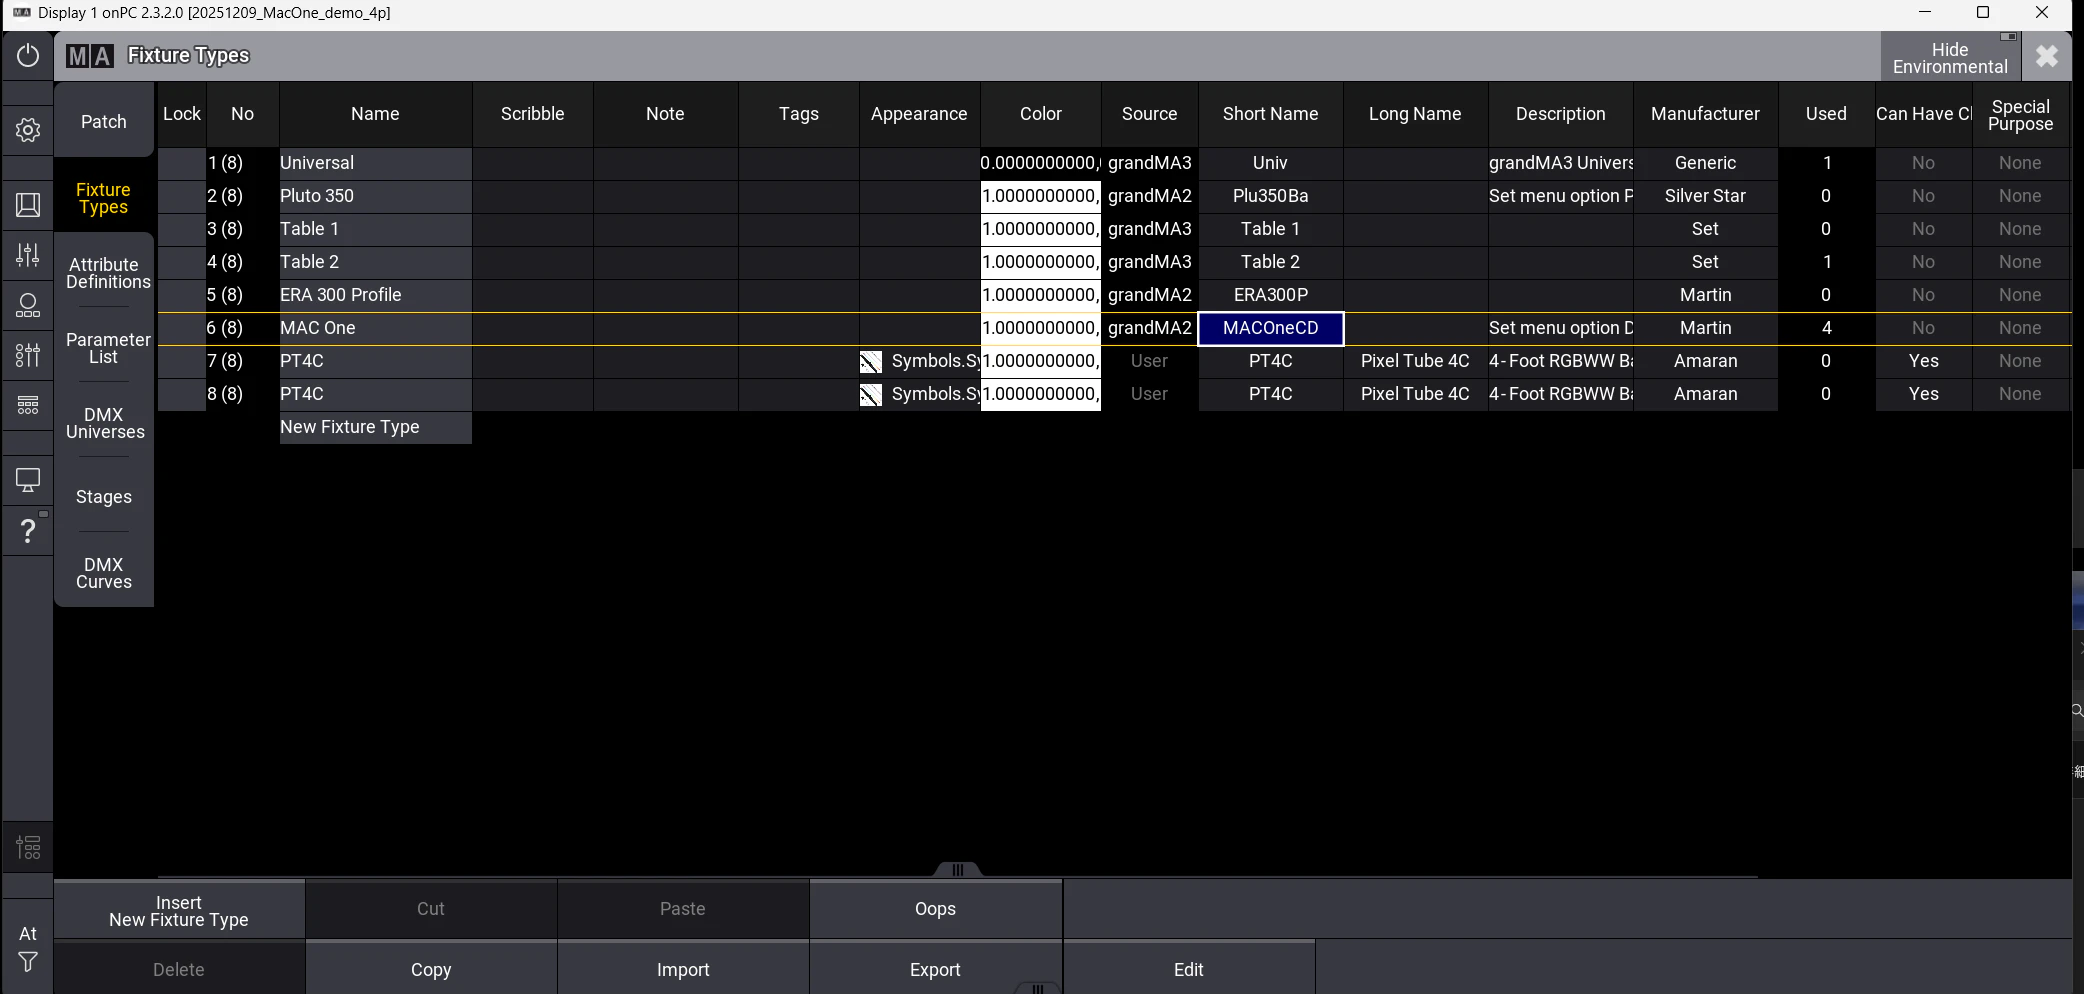
Task: Open Special Purpose value for Table 2 row
Action: tap(2020, 262)
